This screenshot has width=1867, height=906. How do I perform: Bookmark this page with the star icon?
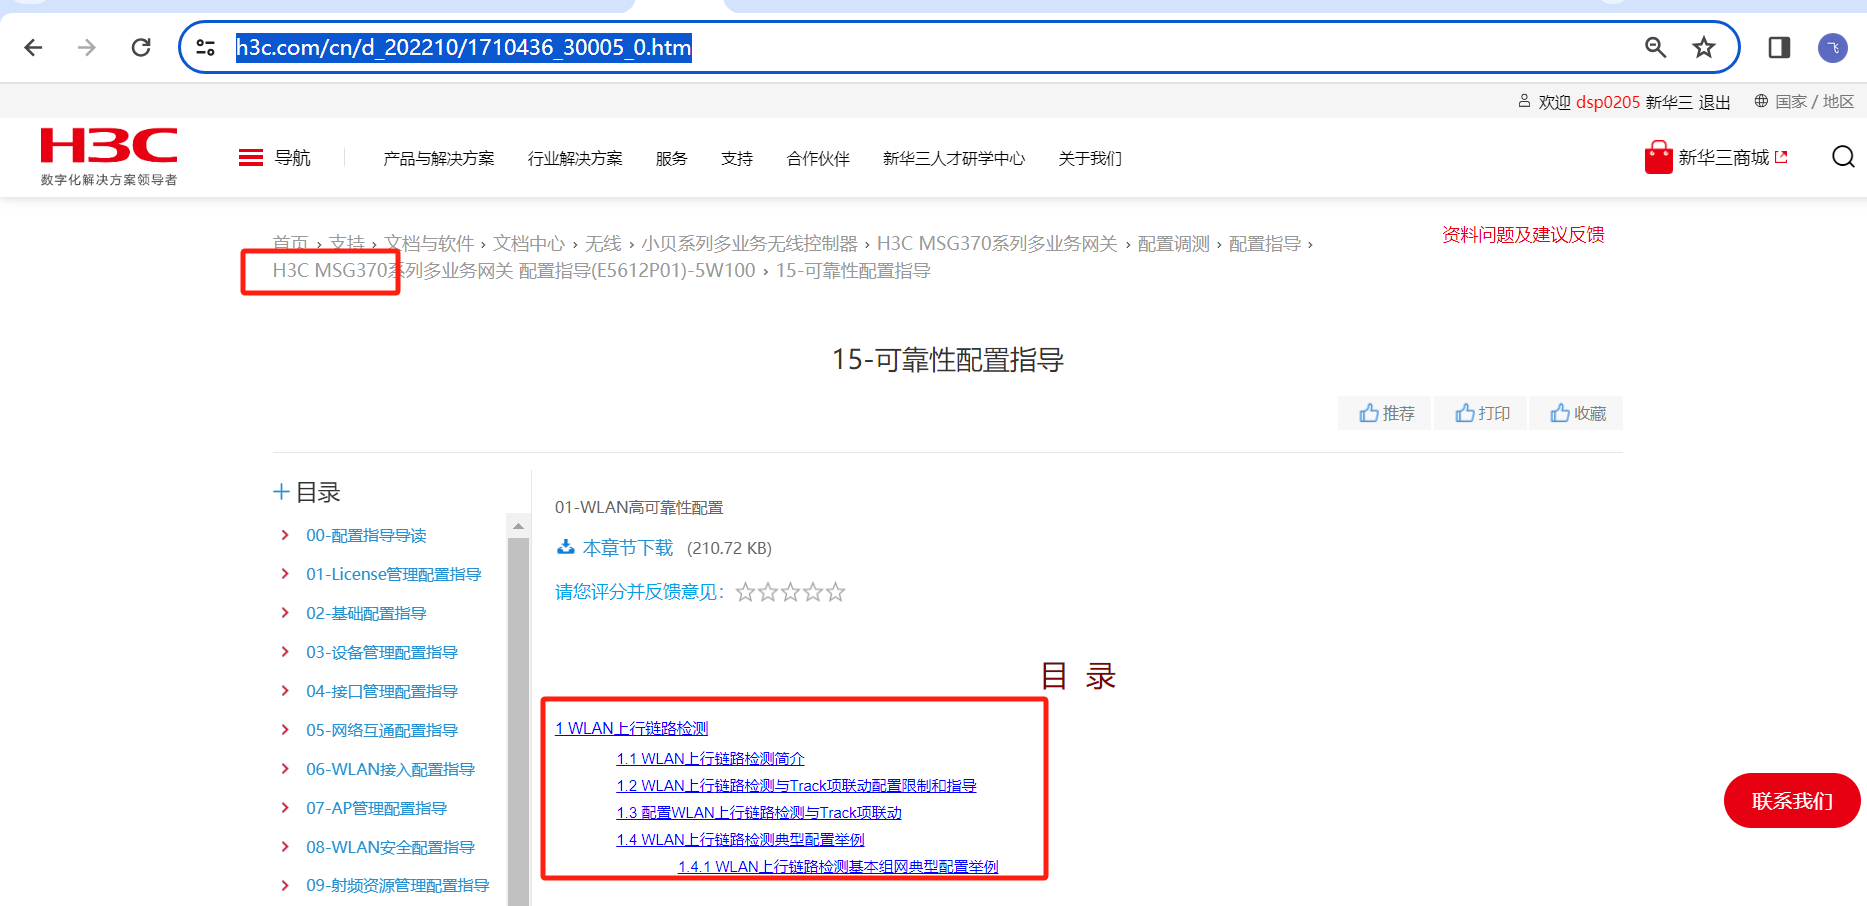pos(1704,47)
